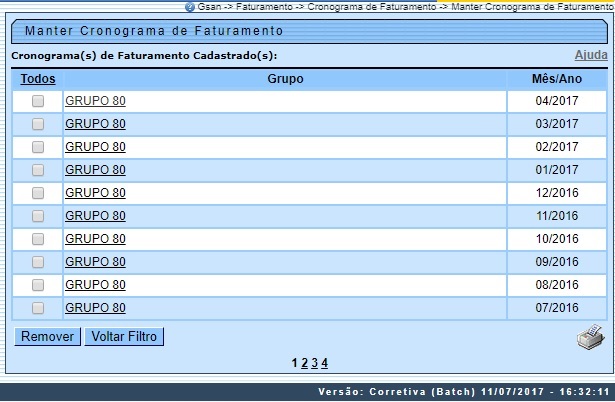
Task: Click the Grupo column header
Action: point(285,79)
